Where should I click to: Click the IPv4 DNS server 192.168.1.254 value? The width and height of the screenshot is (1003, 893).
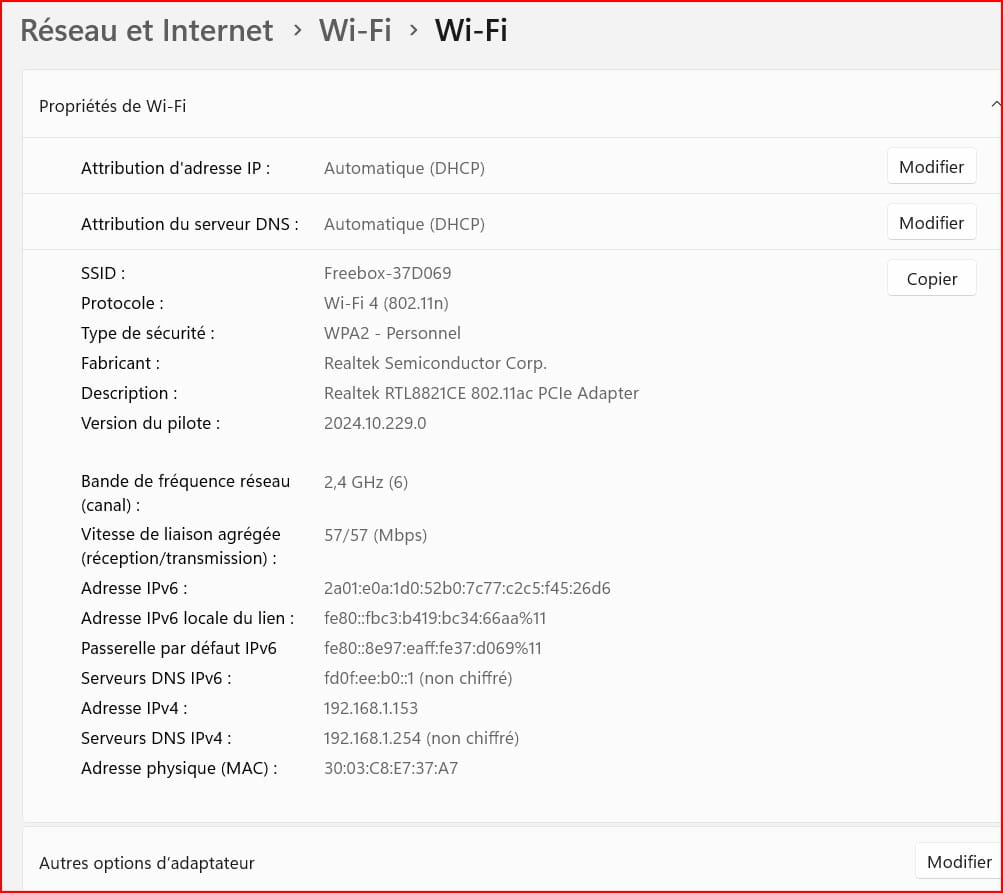pyautogui.click(x=421, y=738)
